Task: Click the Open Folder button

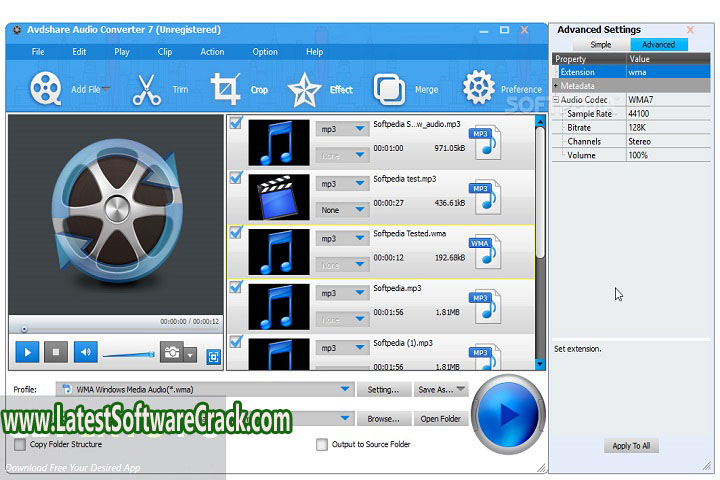Action: 440,418
